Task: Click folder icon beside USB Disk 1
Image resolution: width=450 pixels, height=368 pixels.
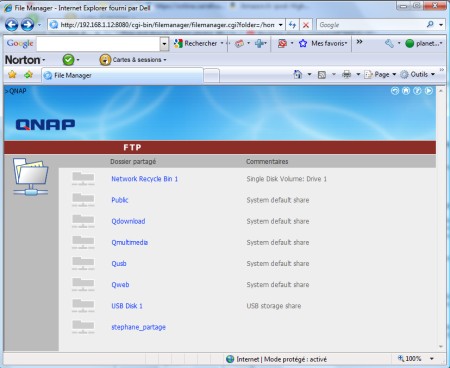Action: click(x=83, y=306)
